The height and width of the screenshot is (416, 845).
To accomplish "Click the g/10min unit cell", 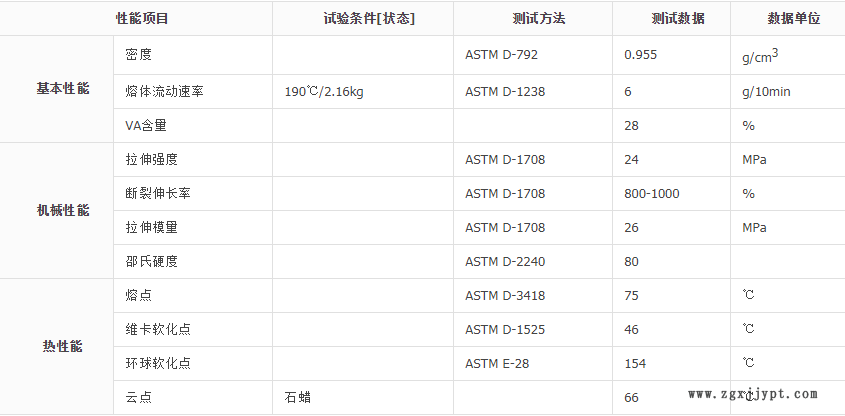I will point(766,92).
